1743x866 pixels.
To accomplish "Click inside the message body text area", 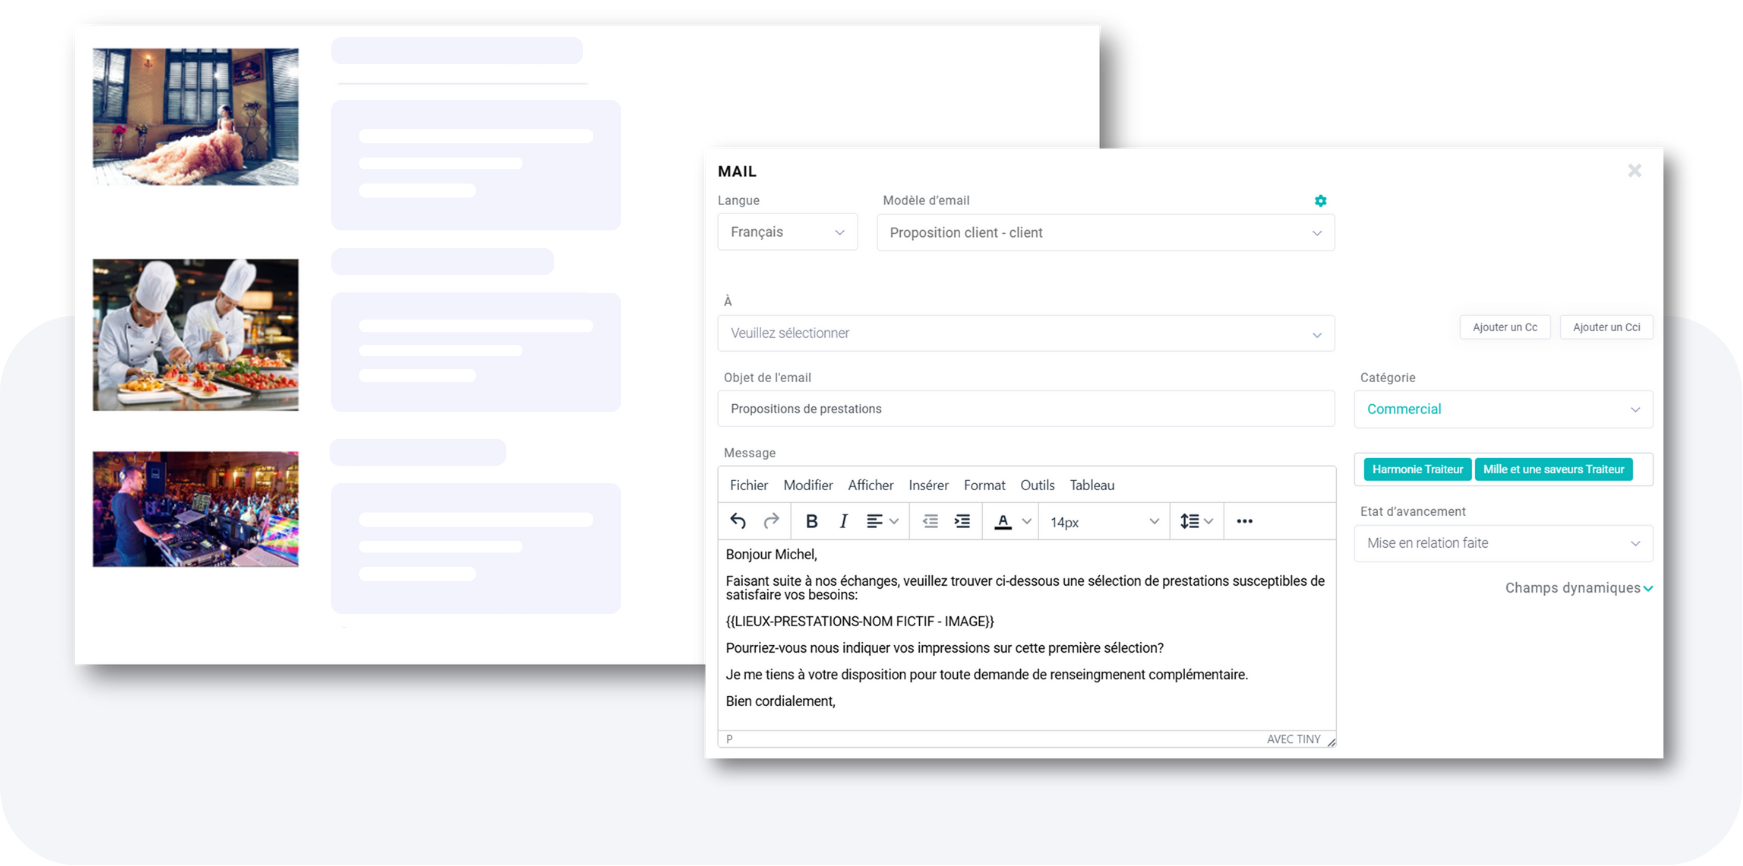I will click(x=1027, y=635).
